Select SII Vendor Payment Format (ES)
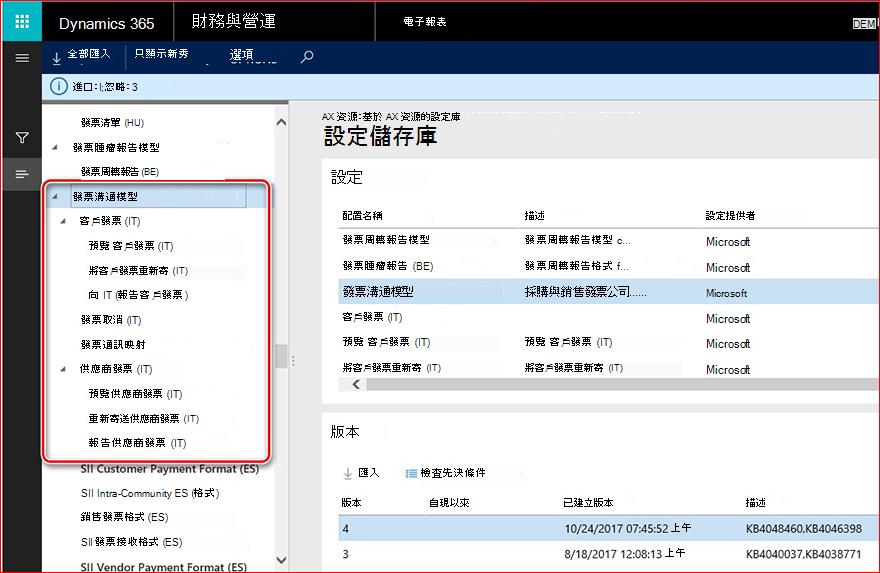Viewport: 880px width, 573px height. click(x=163, y=567)
